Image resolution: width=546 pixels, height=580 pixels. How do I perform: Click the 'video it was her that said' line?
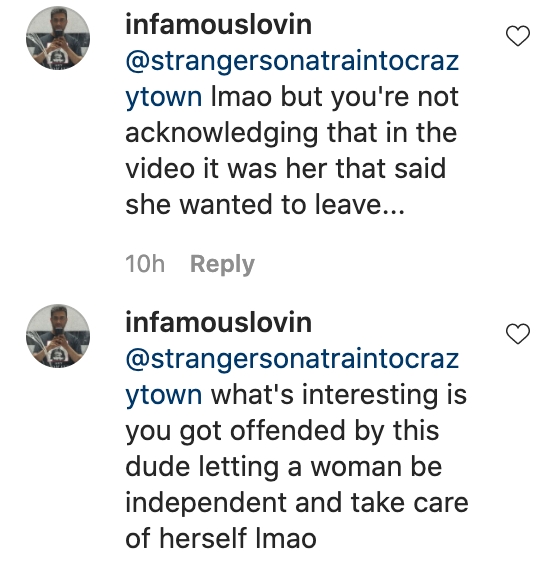click(x=286, y=169)
